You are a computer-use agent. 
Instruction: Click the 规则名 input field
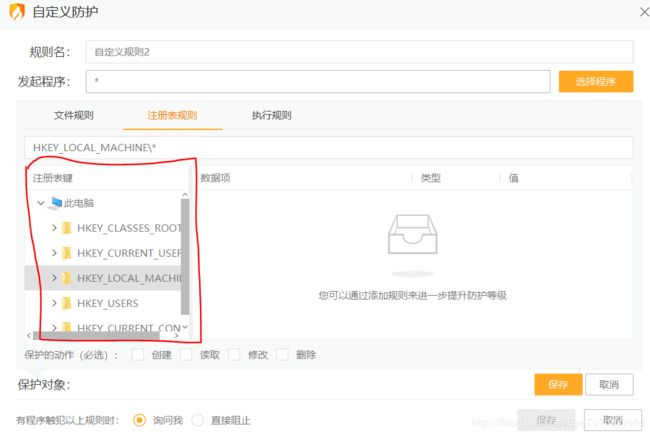359,52
